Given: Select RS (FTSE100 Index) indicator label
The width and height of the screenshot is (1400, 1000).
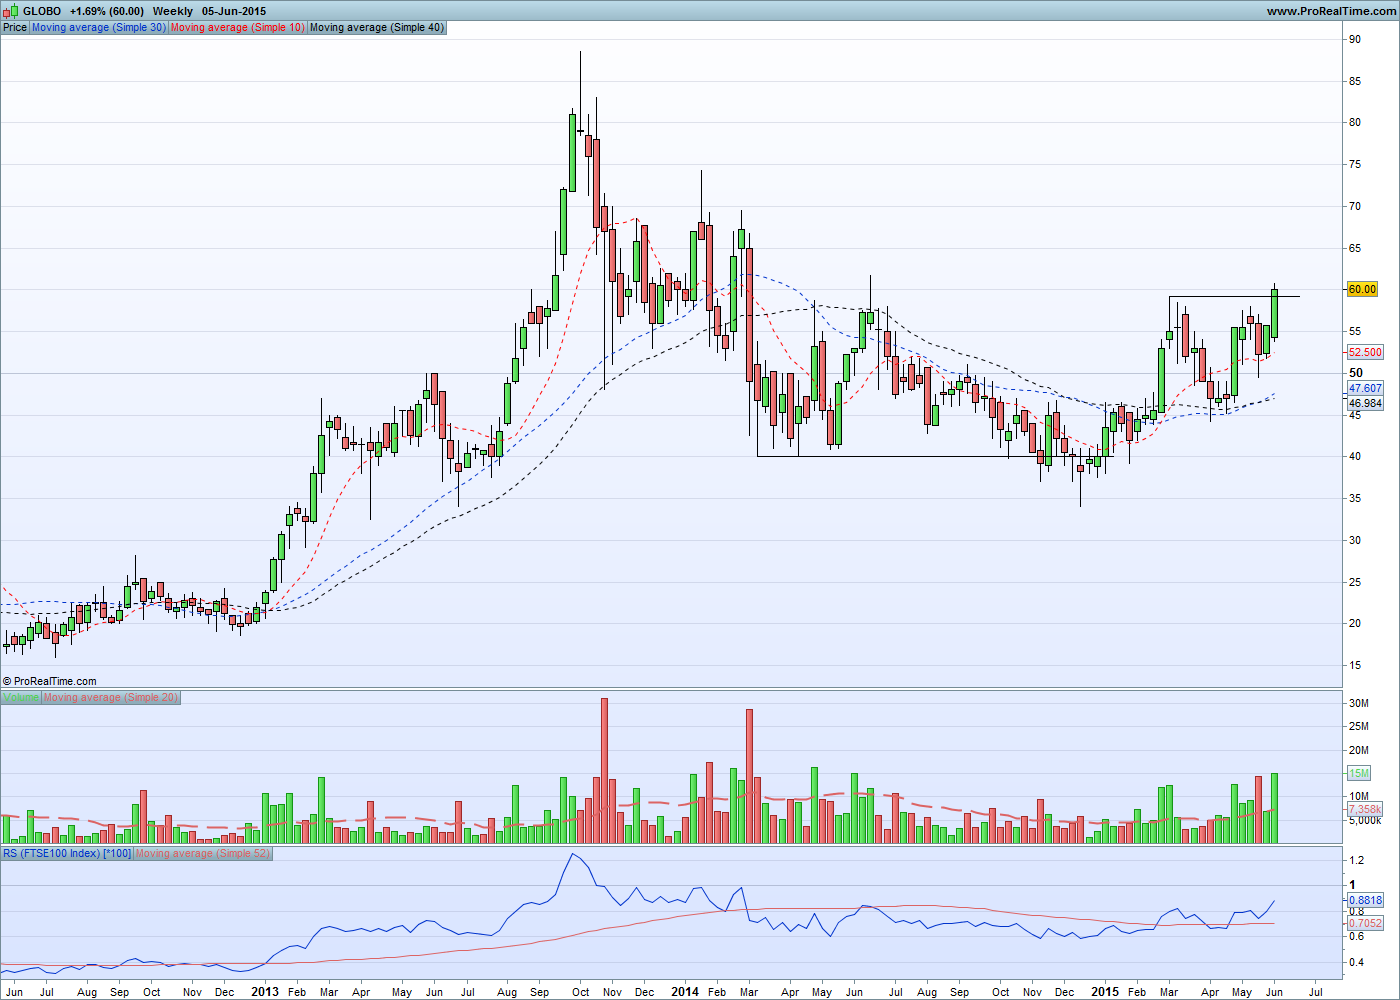Looking at the screenshot, I should [67, 853].
